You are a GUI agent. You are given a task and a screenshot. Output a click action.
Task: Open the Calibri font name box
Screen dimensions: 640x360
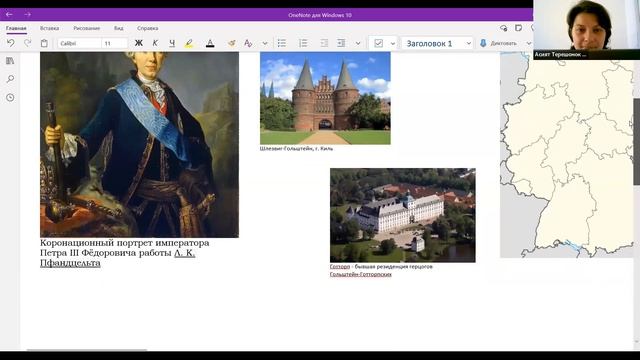tap(79, 43)
